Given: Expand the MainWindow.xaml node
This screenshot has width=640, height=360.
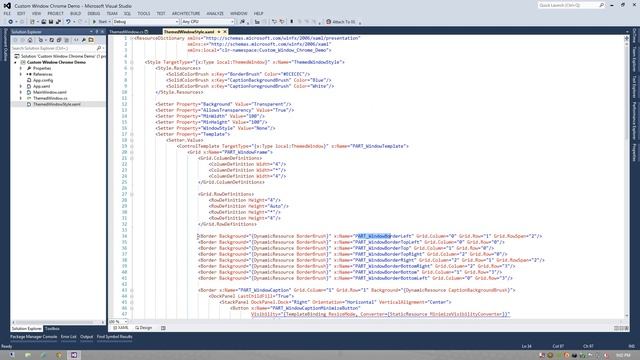Looking at the screenshot, I should click(x=21, y=92).
